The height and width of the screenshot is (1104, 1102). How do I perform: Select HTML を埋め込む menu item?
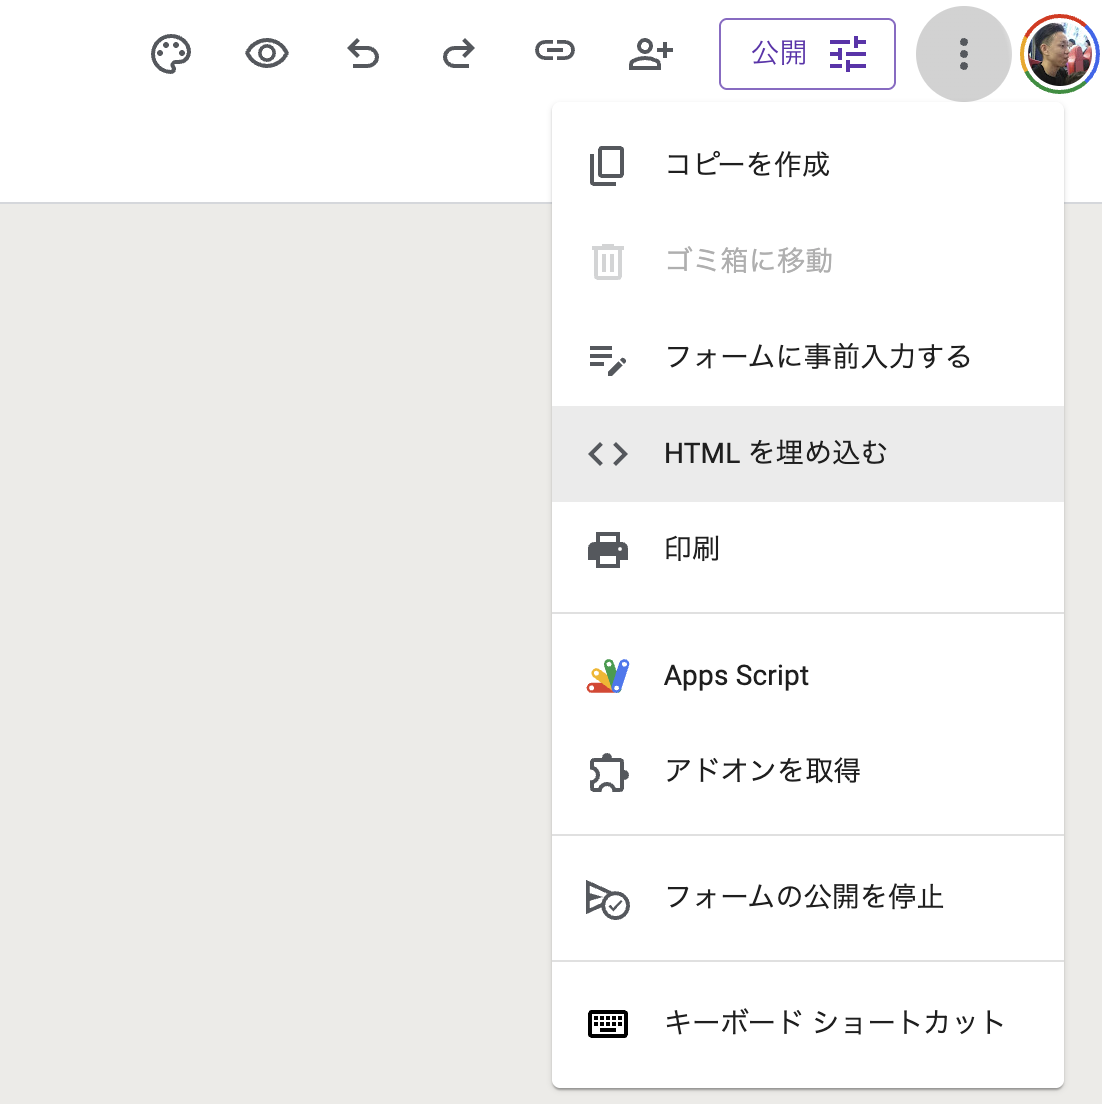point(808,454)
